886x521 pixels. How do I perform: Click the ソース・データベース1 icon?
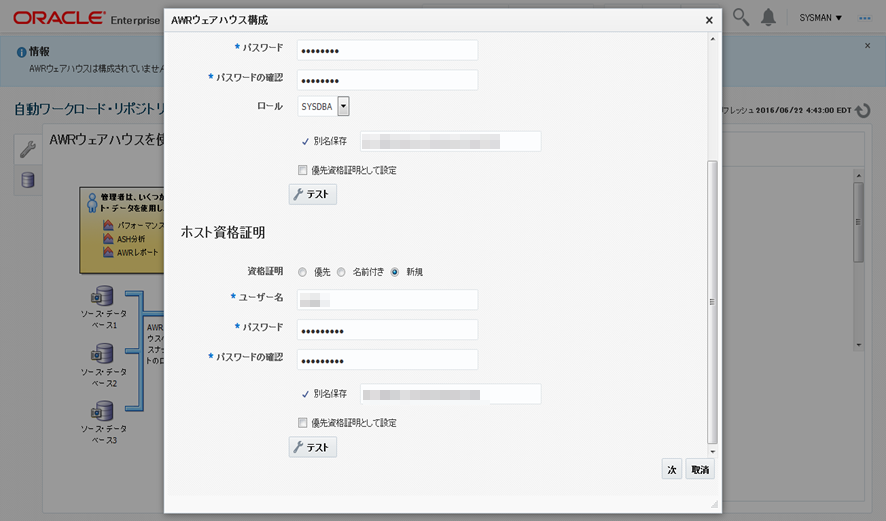pyautogui.click(x=102, y=296)
